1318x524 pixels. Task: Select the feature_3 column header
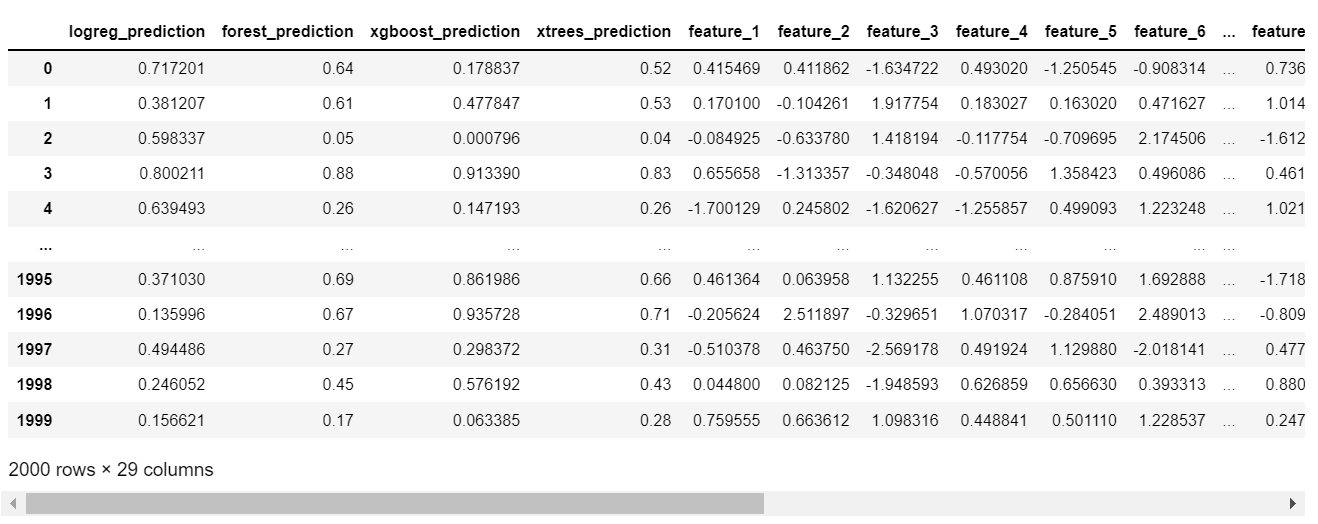tap(903, 31)
